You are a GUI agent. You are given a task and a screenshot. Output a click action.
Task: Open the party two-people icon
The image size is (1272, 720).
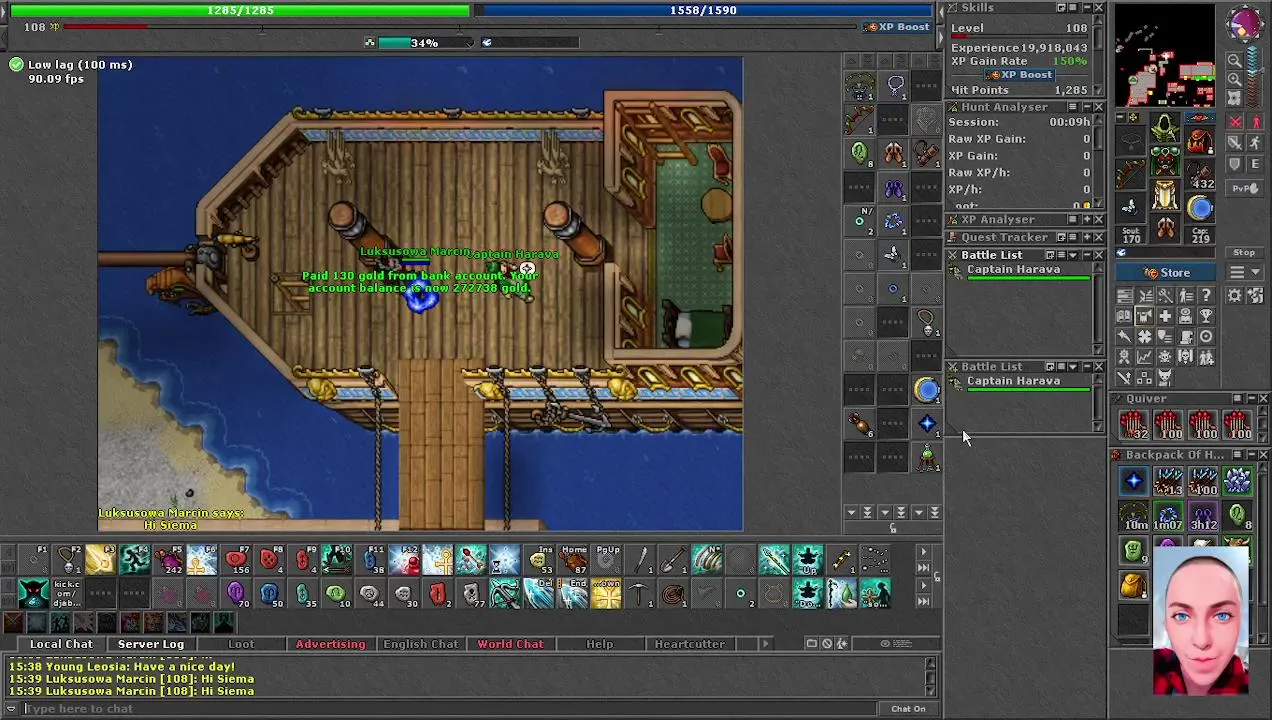[x=1206, y=356]
